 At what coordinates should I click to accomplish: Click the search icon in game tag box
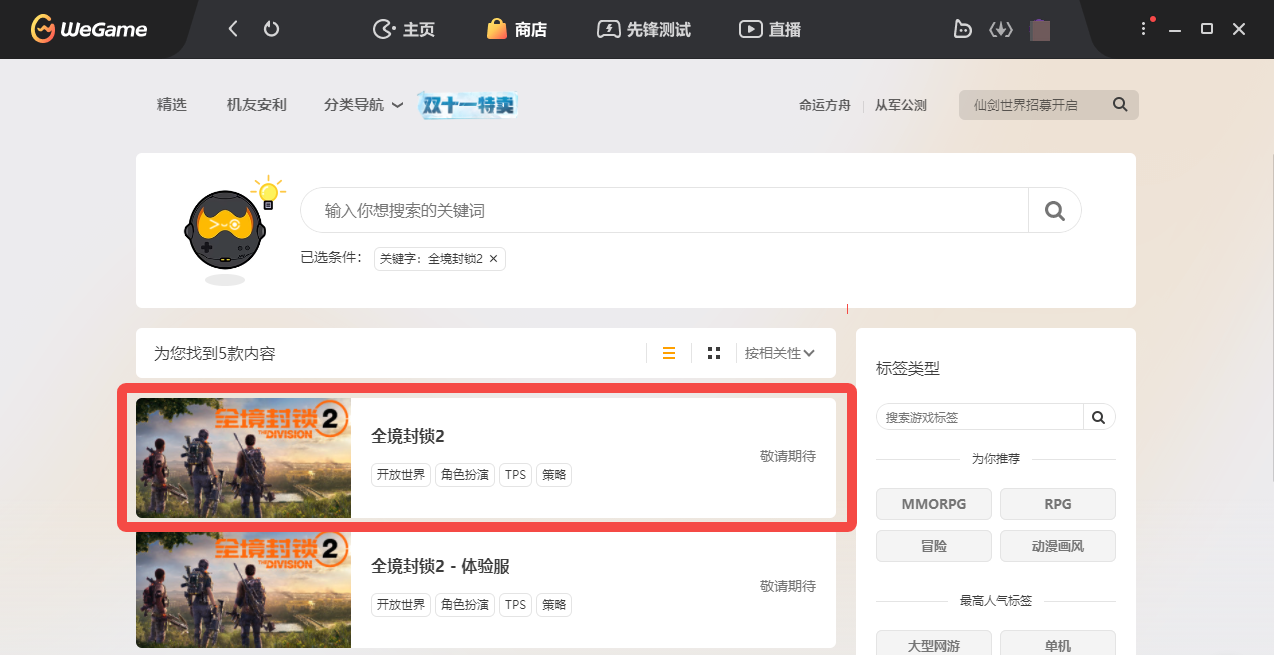[1098, 417]
